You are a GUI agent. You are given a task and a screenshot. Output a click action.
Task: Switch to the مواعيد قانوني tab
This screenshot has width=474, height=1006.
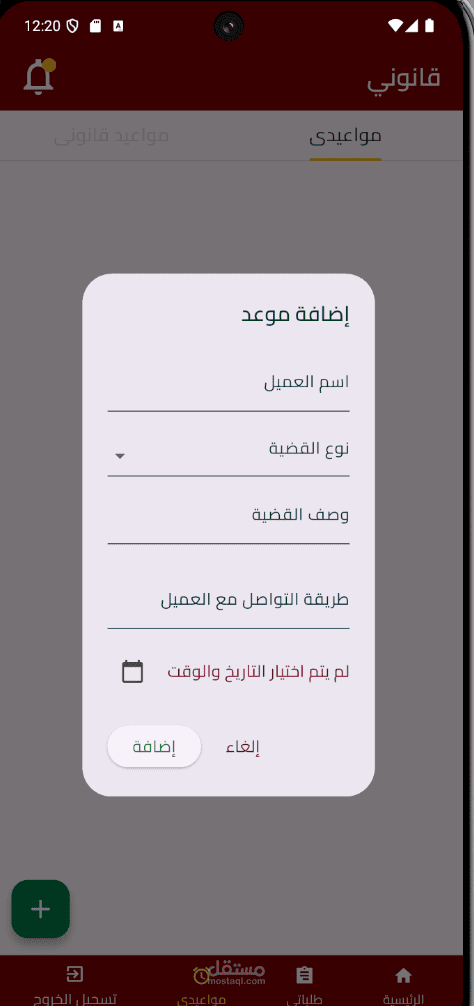pyautogui.click(x=111, y=136)
